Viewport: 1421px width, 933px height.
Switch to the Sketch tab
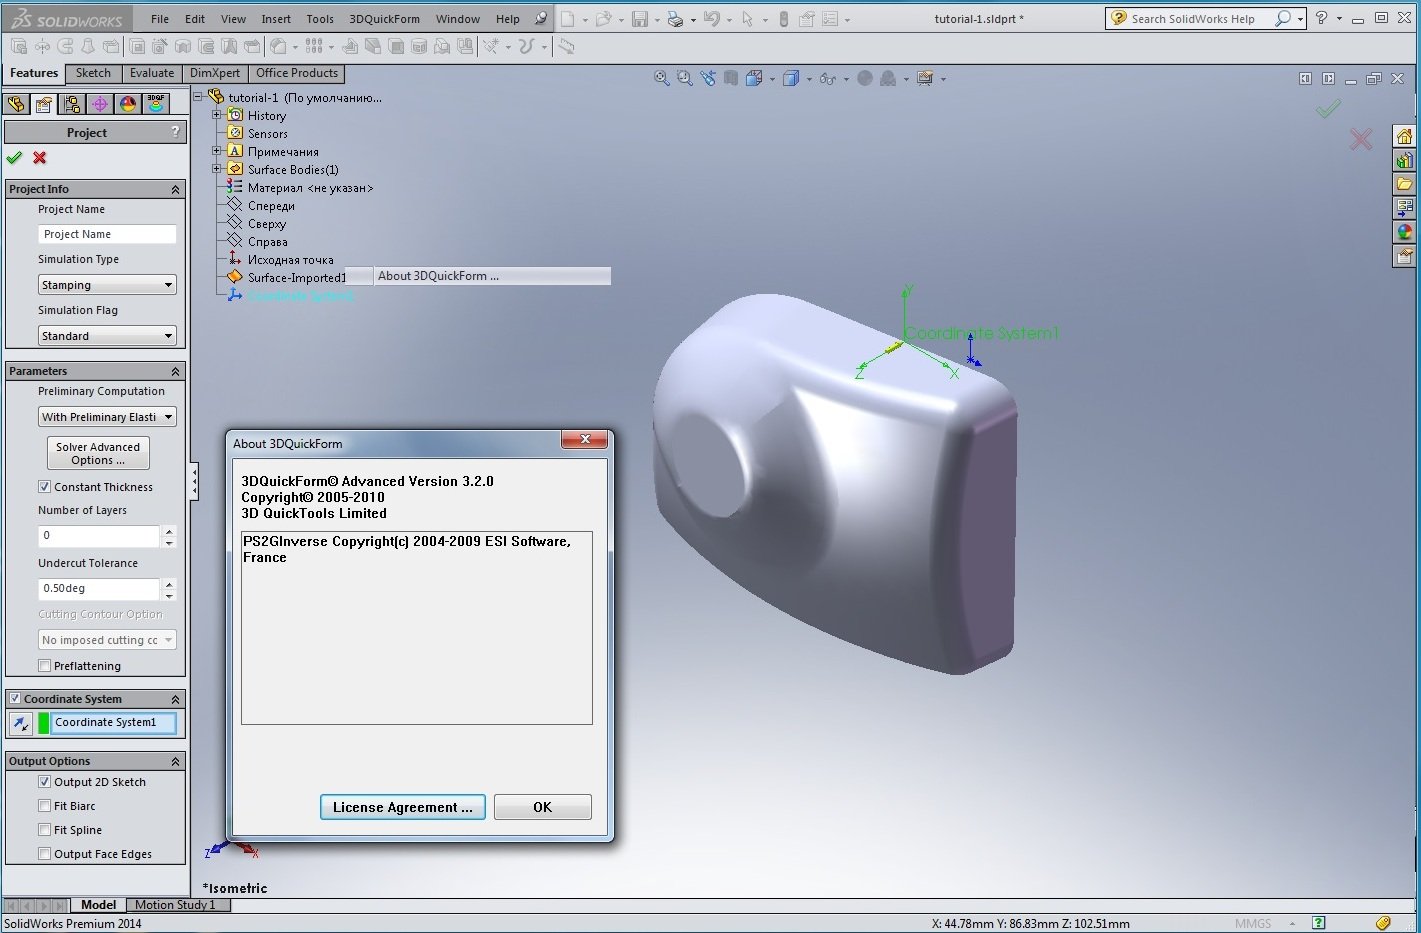(x=93, y=73)
